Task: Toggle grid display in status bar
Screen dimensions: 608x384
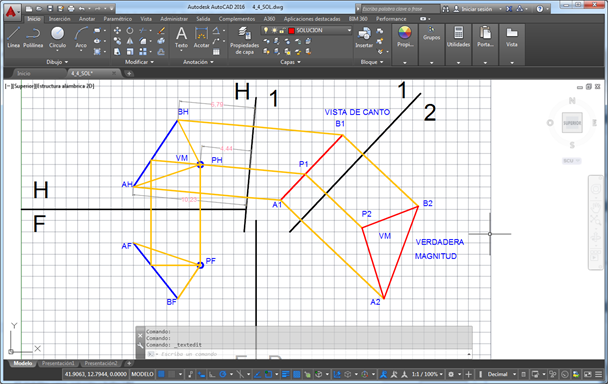Action: point(161,374)
